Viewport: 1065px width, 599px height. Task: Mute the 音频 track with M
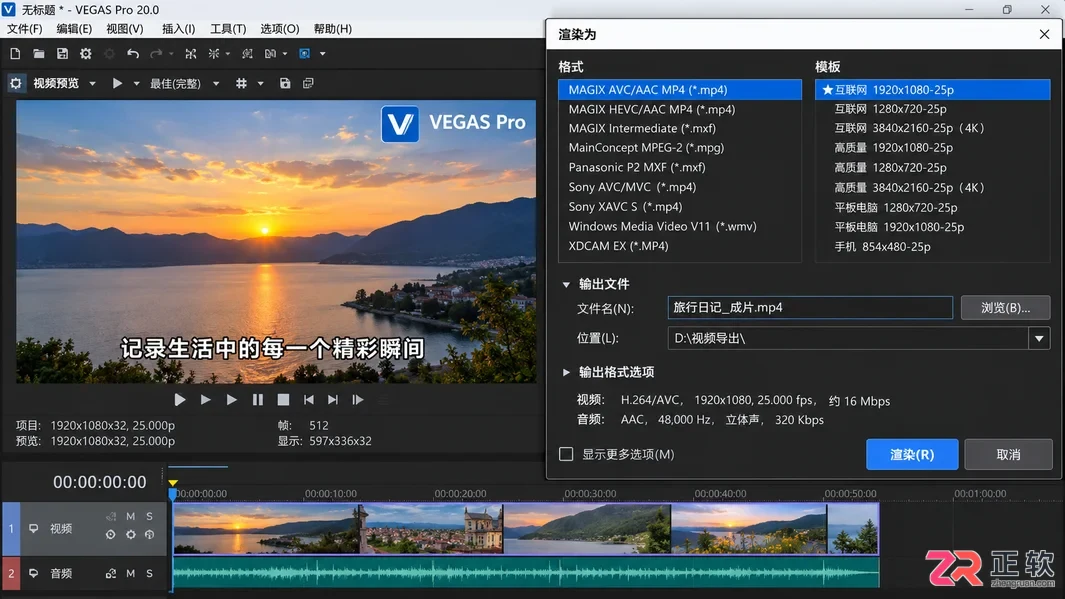point(130,574)
